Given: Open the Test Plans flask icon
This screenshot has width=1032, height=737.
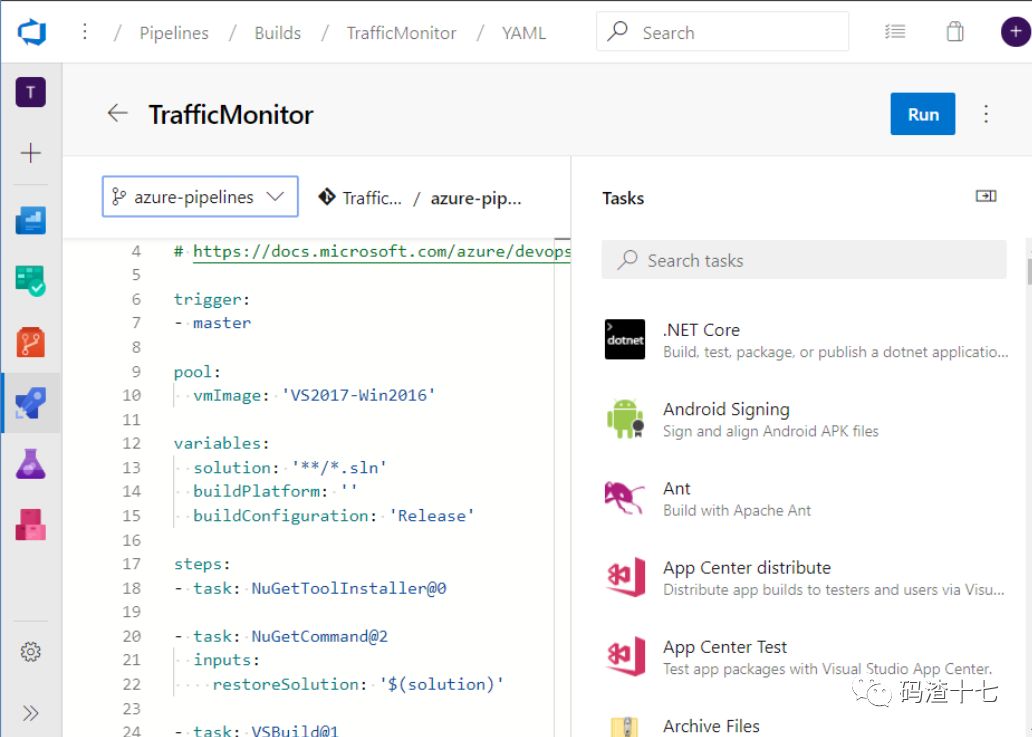Looking at the screenshot, I should point(31,464).
